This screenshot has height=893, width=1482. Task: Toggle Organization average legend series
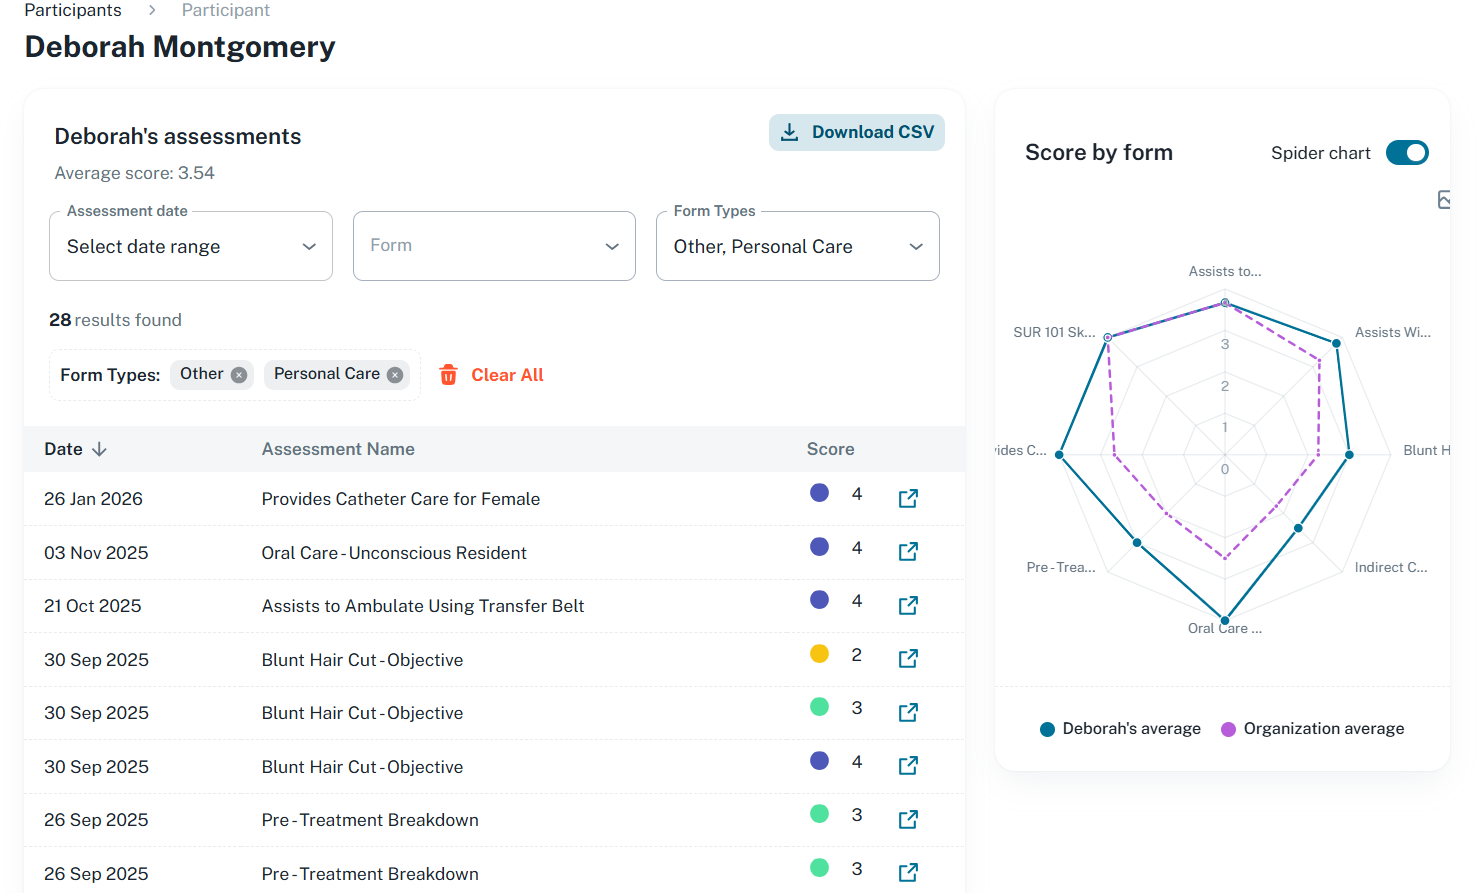[x=1312, y=729]
